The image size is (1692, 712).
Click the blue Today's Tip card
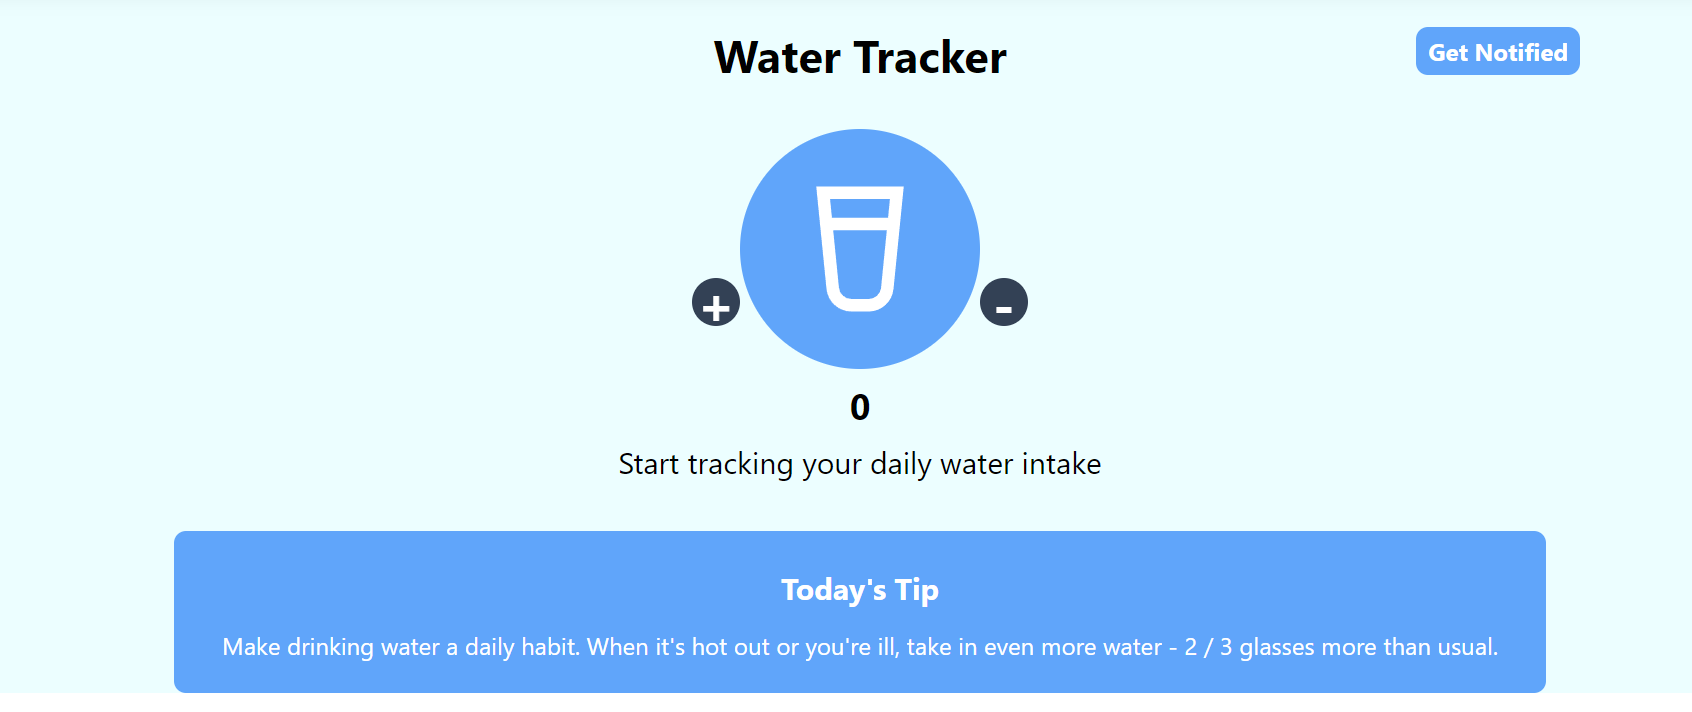click(x=860, y=610)
